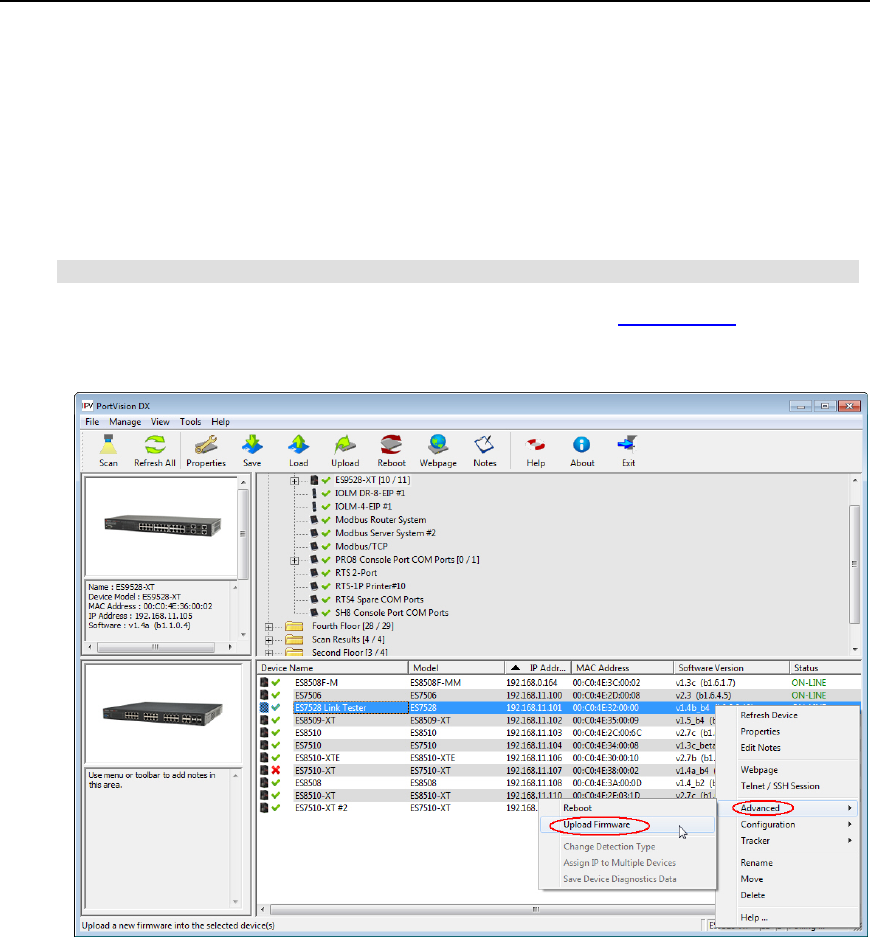Click the ES7528 Link Tester device name
Screen dimensions: 870x937
coord(330,708)
